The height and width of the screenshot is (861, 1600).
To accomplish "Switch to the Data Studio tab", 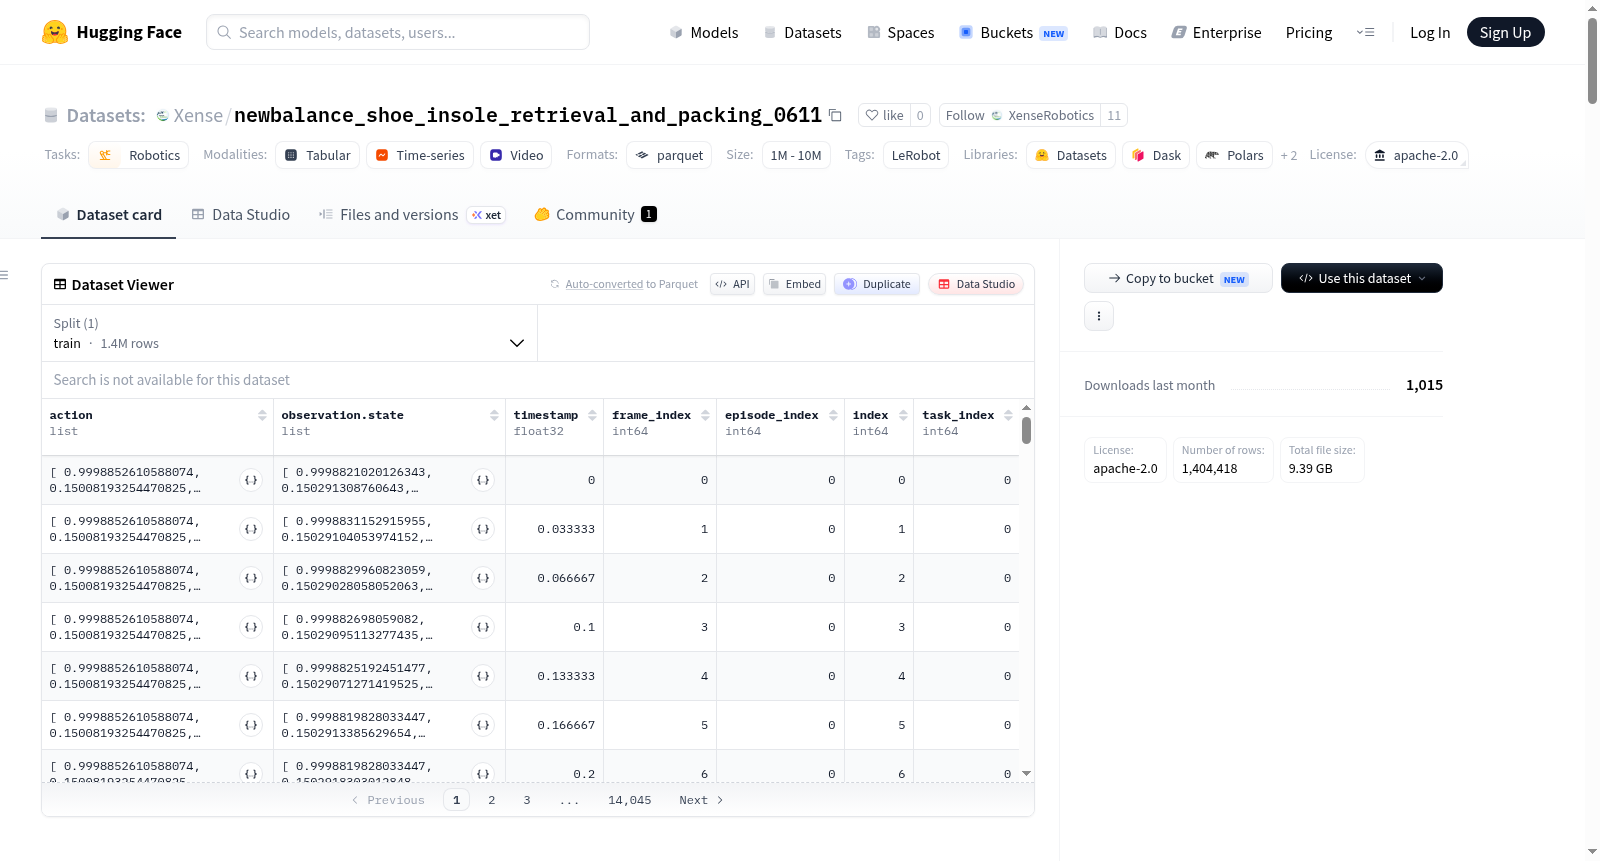I will point(241,215).
